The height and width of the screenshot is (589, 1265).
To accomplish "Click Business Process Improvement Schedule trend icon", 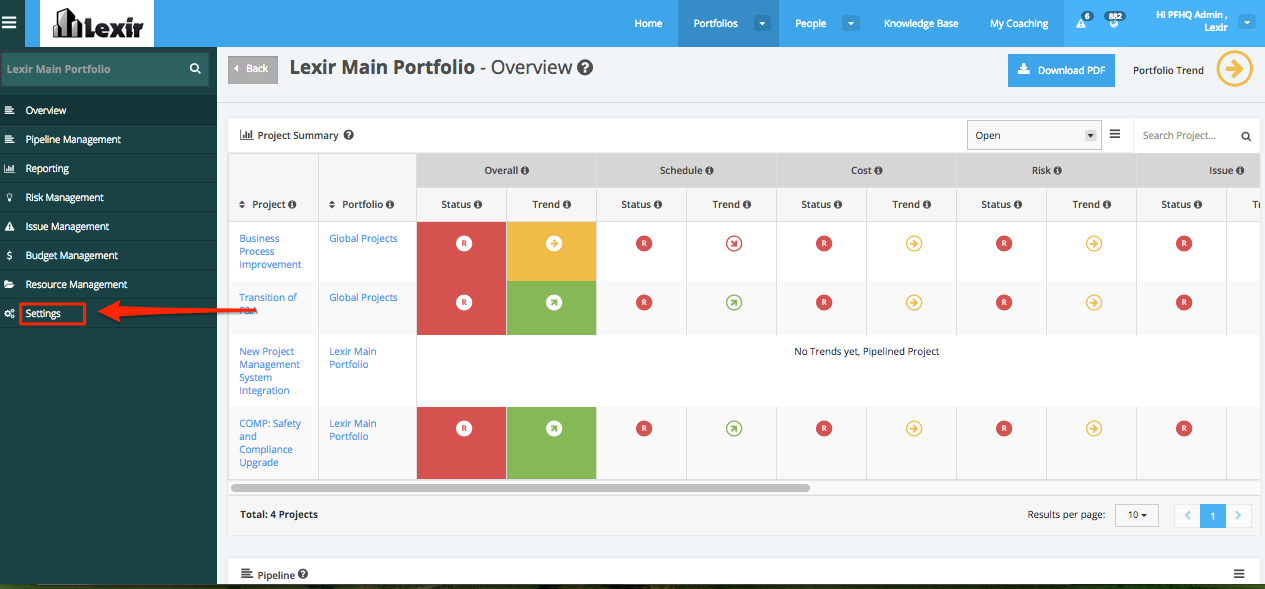I will tap(733, 243).
